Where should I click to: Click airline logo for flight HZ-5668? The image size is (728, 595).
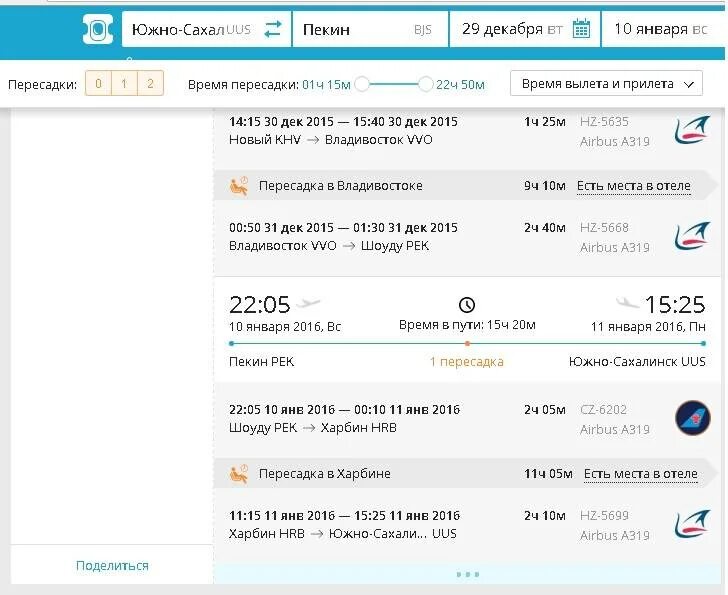click(692, 236)
